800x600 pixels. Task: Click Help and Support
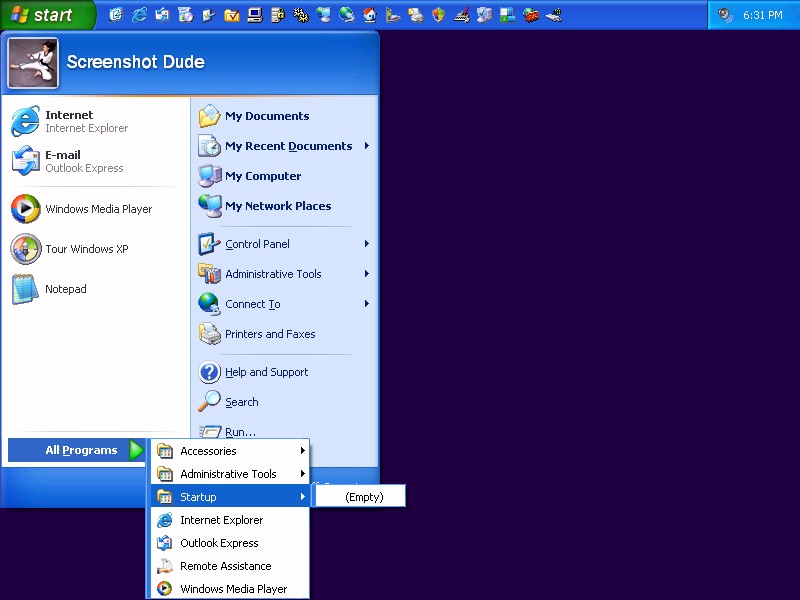(x=266, y=372)
